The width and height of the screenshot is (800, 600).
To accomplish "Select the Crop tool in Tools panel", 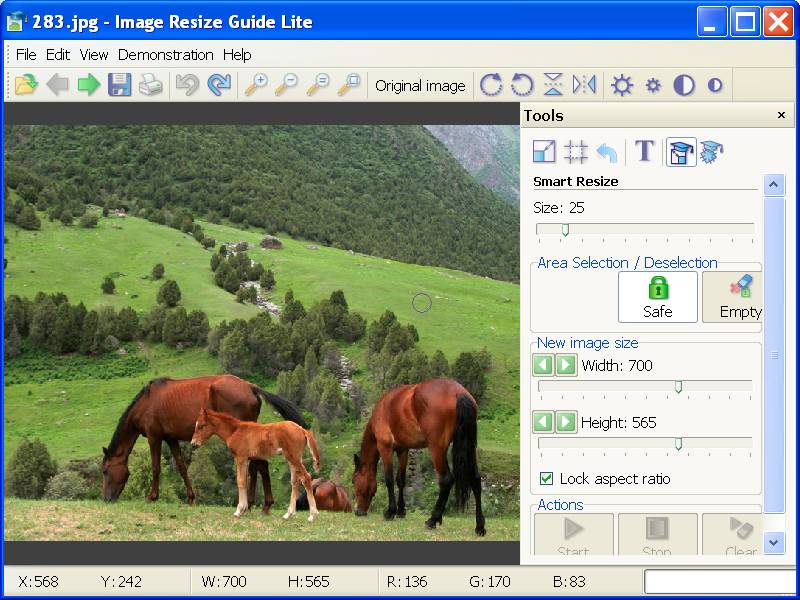I will [x=576, y=152].
